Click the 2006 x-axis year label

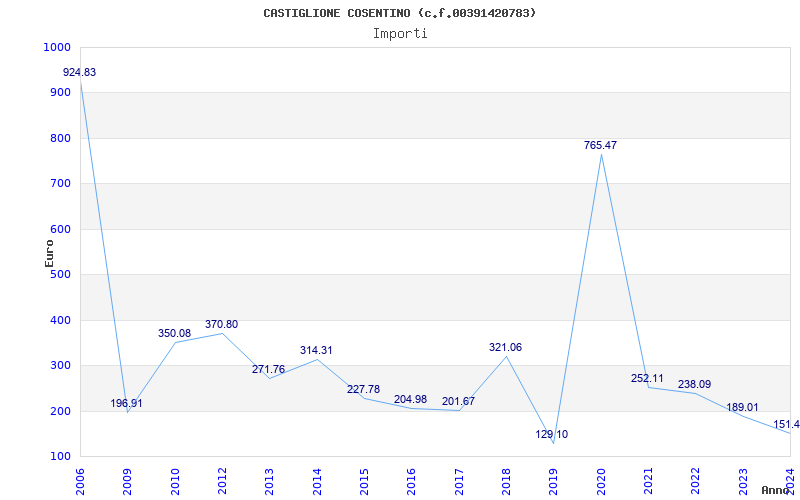tap(81, 482)
